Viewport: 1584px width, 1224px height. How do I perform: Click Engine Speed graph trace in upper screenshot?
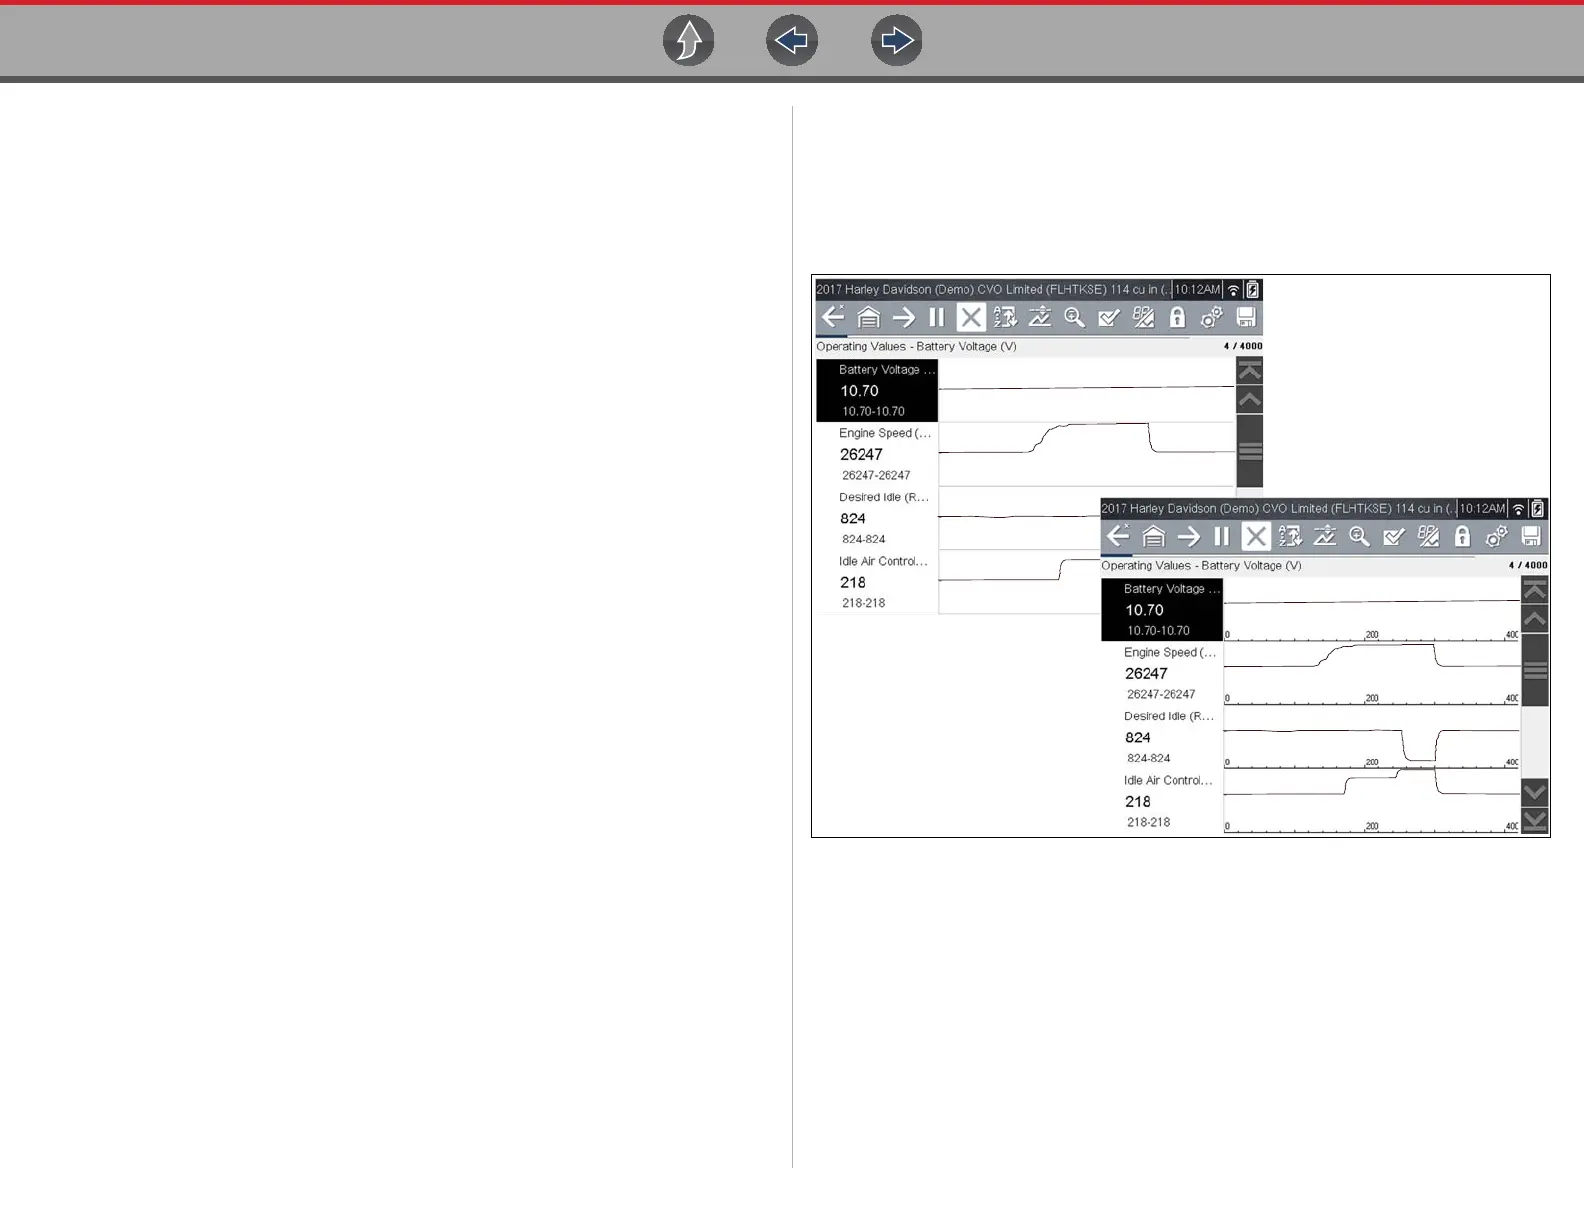(x=1087, y=454)
